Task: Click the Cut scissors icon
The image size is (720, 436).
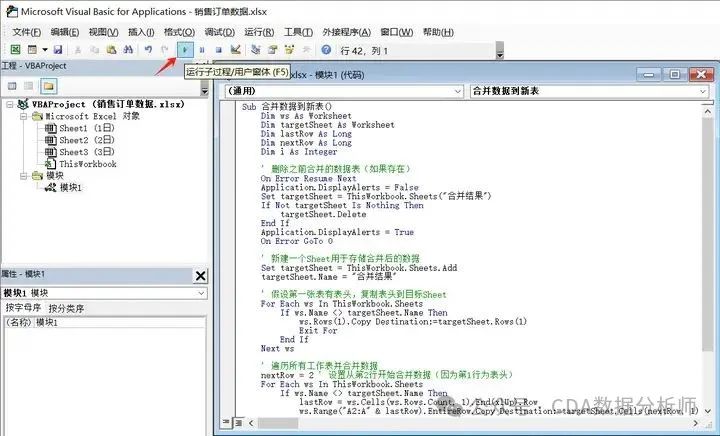Action: [78, 50]
